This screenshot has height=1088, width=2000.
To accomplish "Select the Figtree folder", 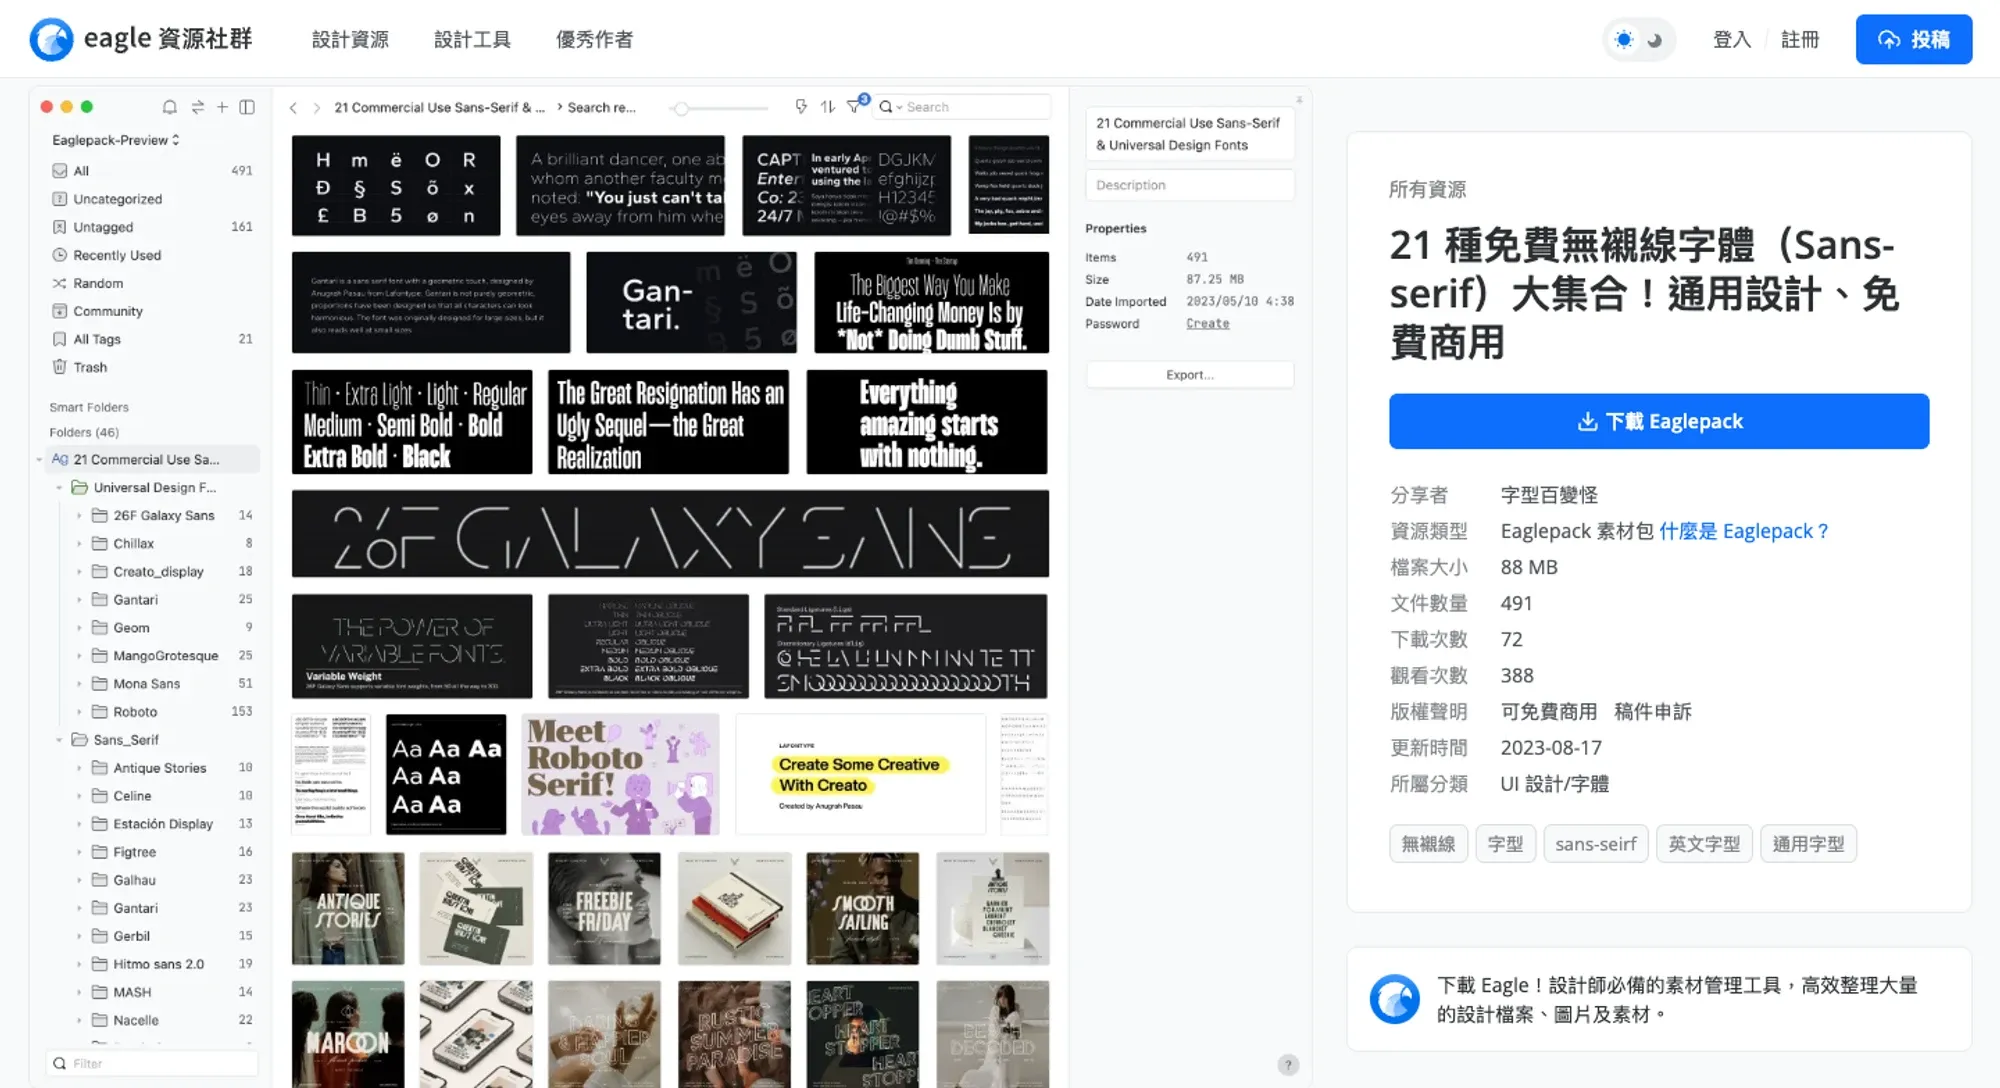I will (134, 852).
